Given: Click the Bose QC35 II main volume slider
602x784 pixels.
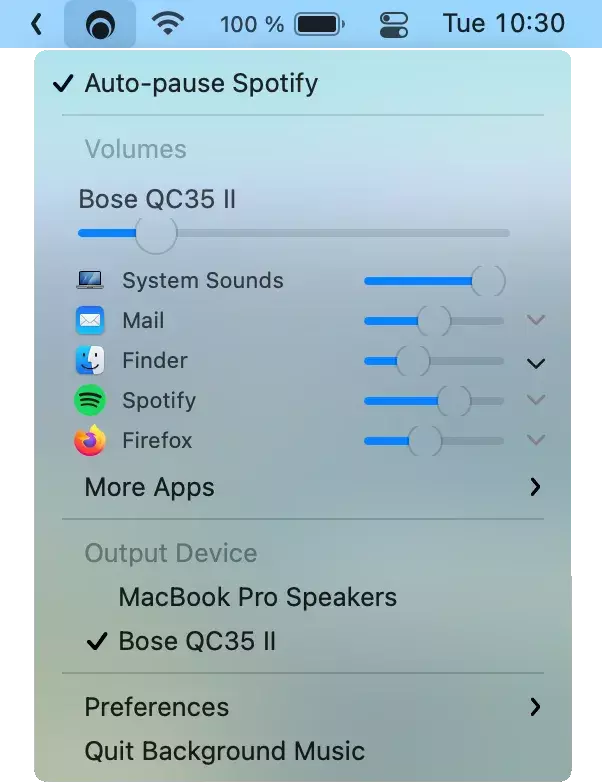Looking at the screenshot, I should point(294,233).
